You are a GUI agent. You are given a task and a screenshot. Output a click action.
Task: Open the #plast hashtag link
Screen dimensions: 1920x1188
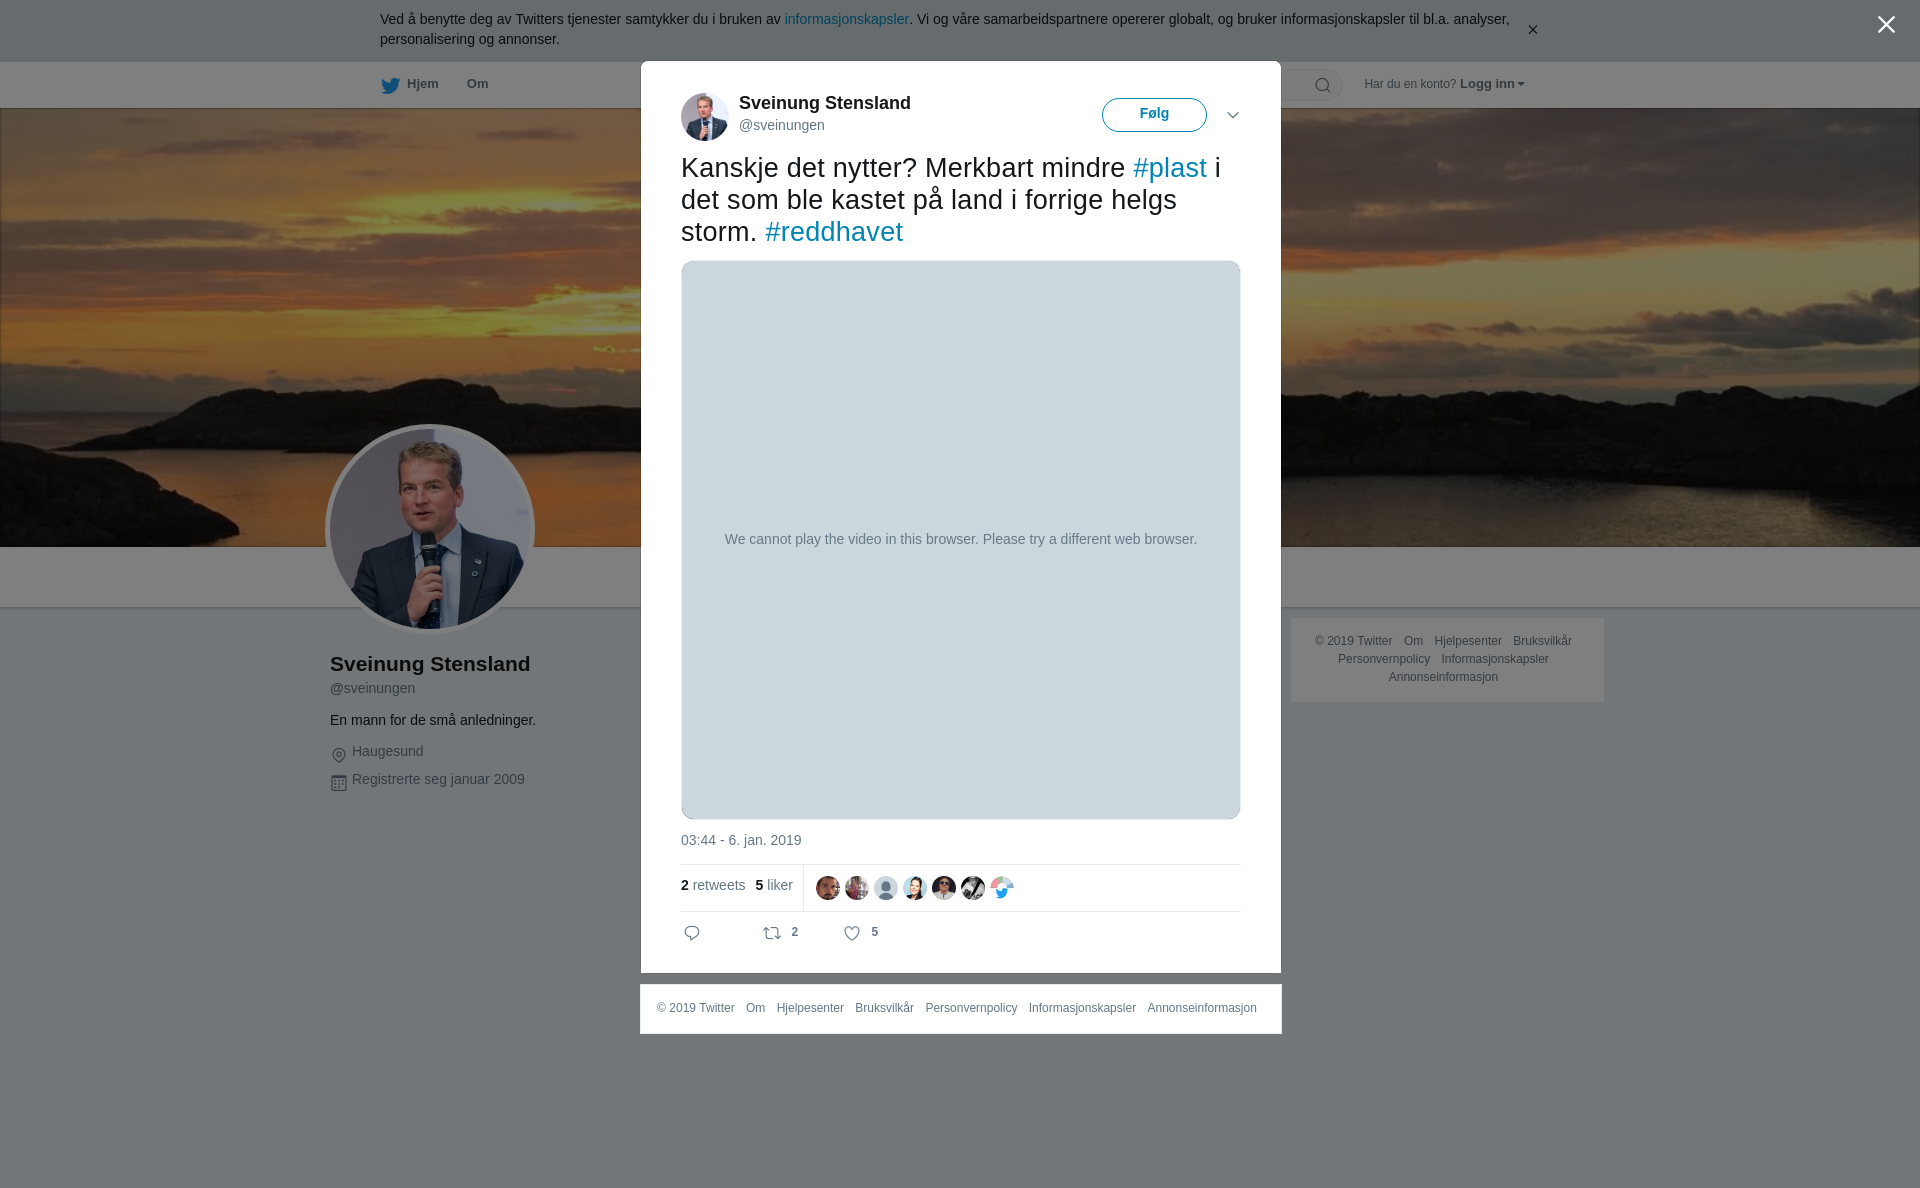1170,168
